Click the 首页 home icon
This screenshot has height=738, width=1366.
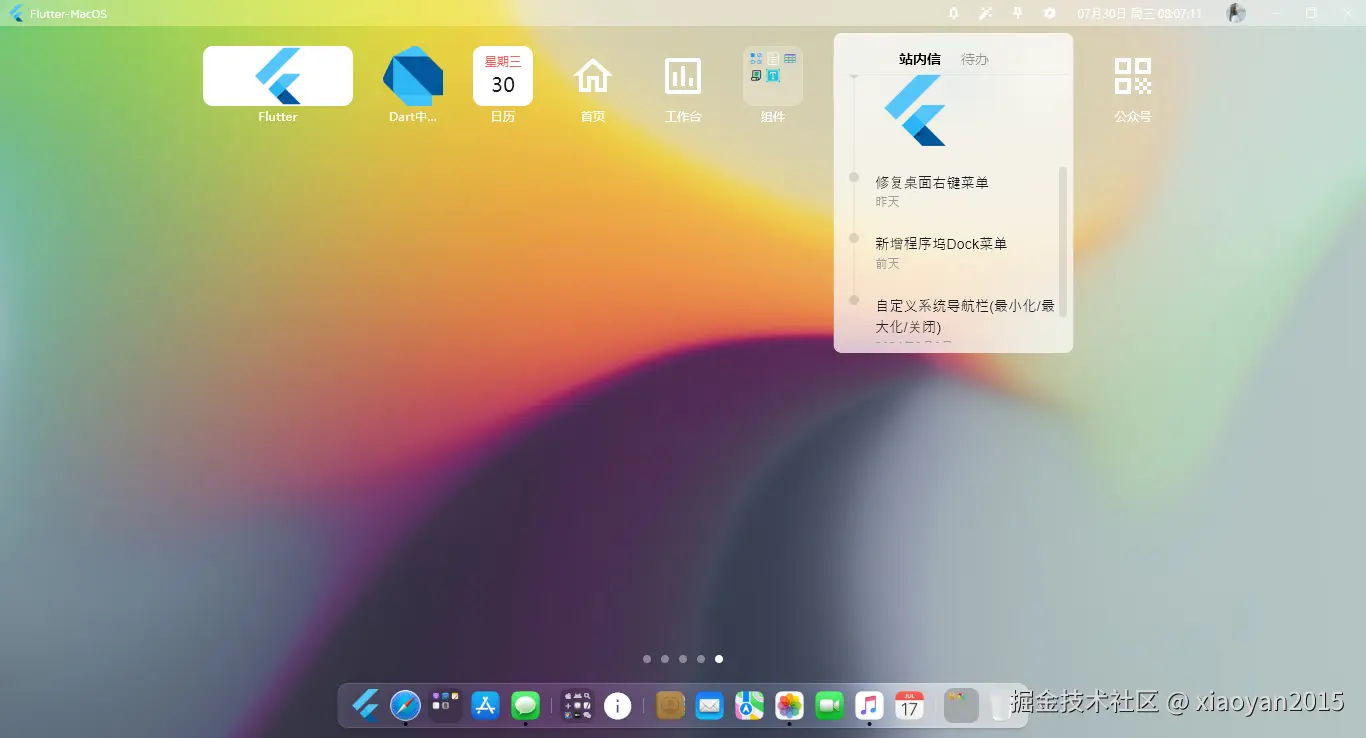tap(592, 75)
